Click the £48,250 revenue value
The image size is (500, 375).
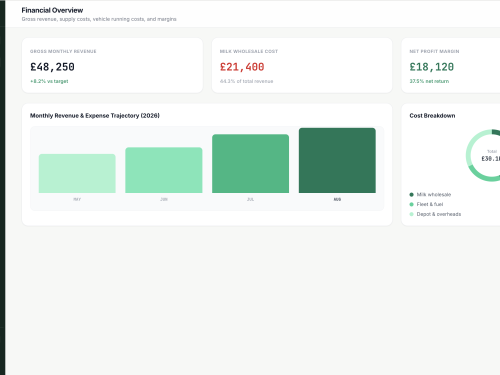pos(52,67)
